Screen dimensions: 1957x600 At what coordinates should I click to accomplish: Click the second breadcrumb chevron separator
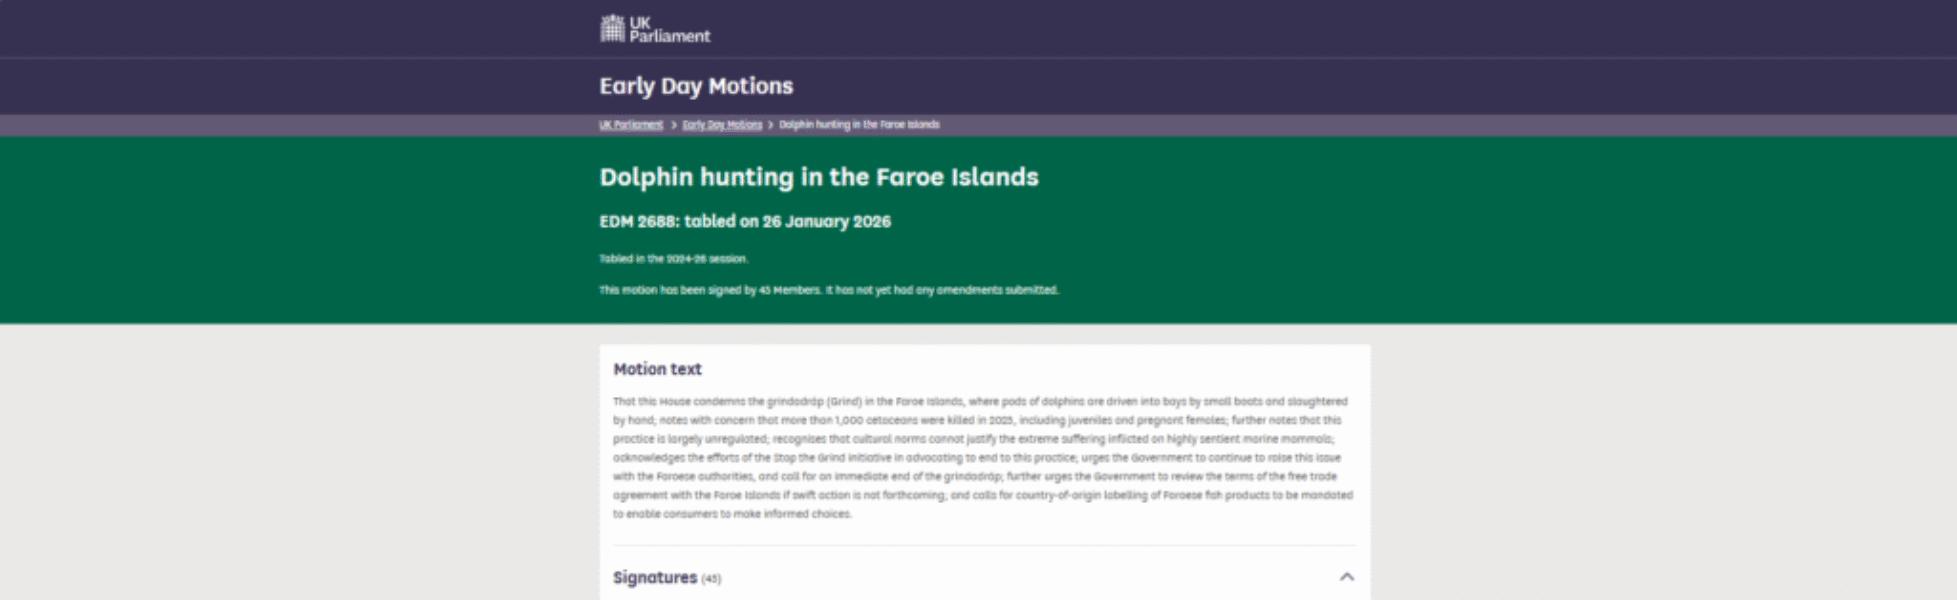770,125
